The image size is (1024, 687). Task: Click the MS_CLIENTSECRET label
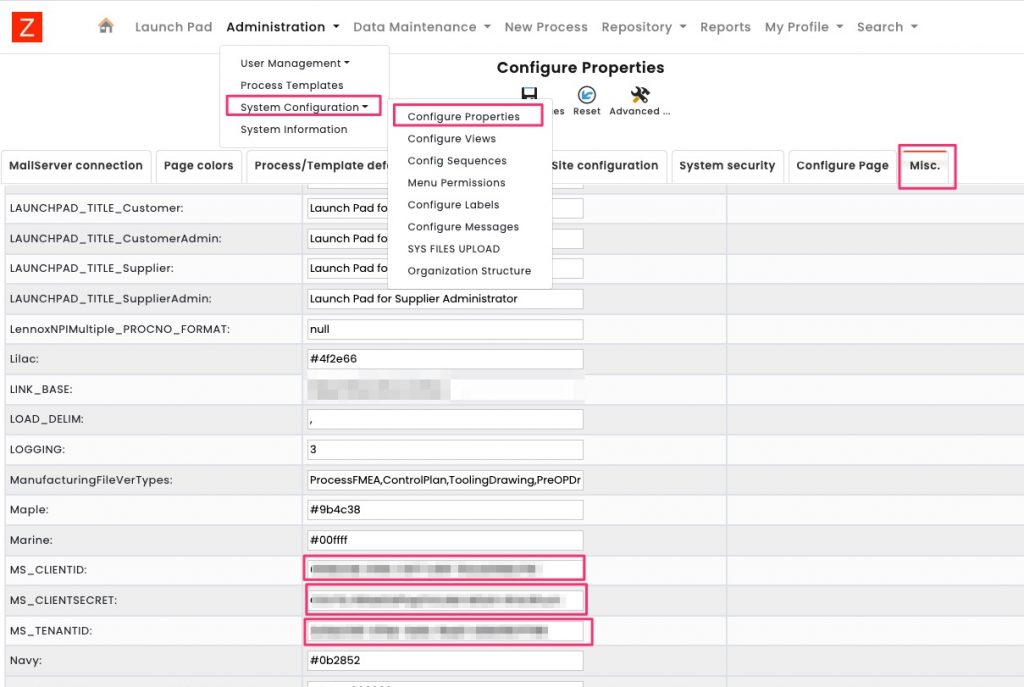point(63,600)
